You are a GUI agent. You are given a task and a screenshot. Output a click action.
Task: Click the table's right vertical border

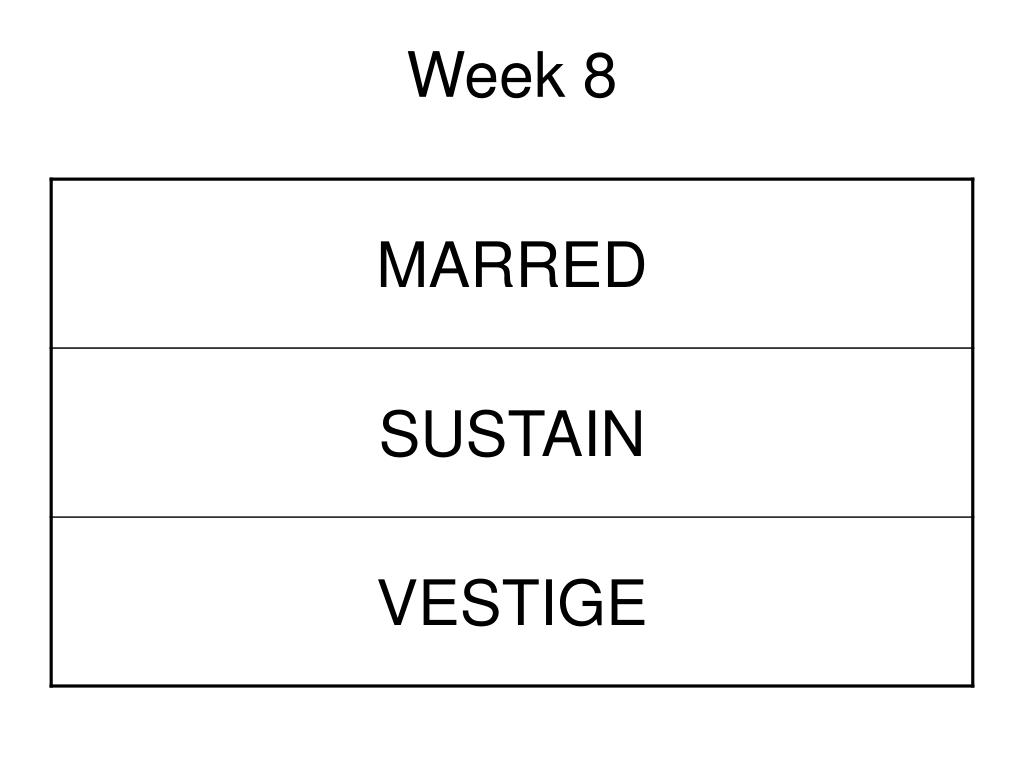click(x=973, y=432)
